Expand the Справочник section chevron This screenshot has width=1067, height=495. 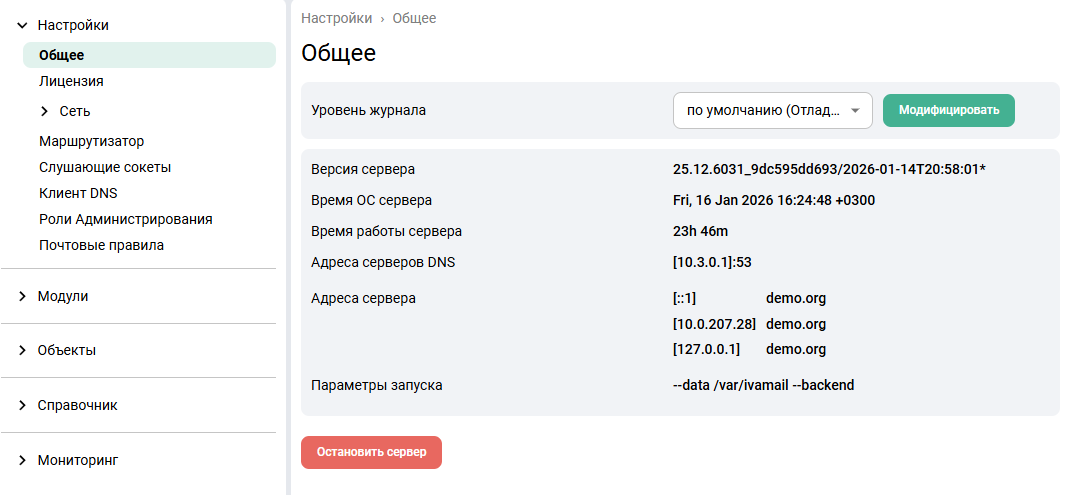(22, 406)
